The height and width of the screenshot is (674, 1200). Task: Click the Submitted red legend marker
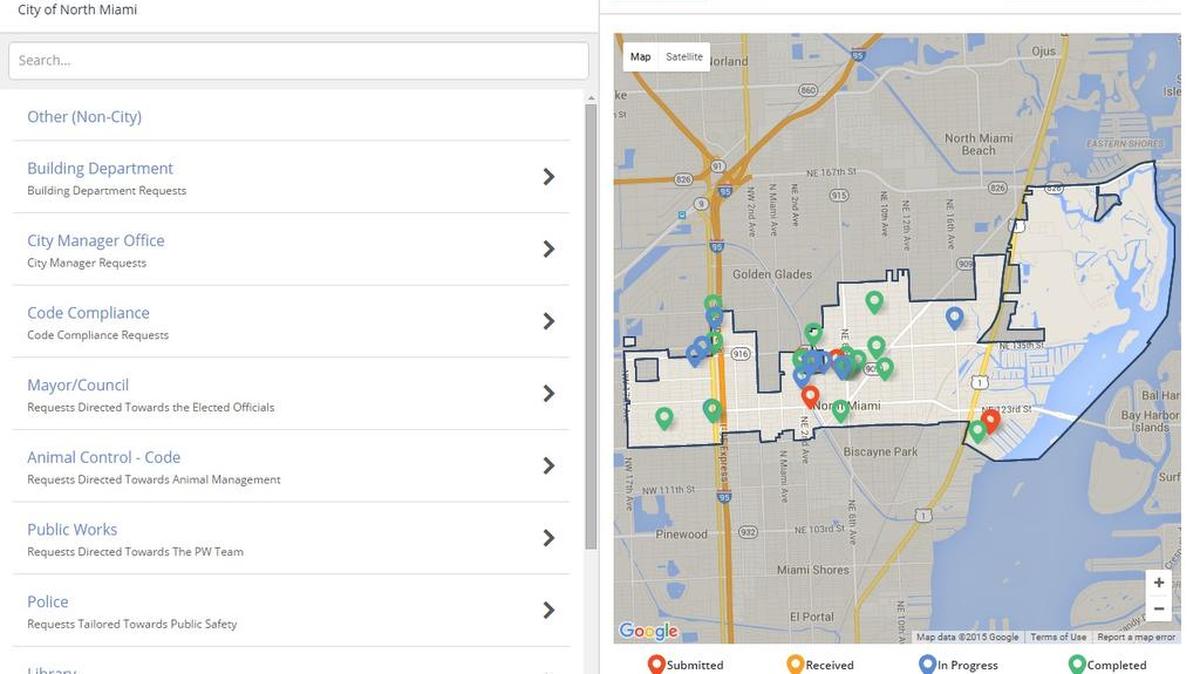(656, 664)
